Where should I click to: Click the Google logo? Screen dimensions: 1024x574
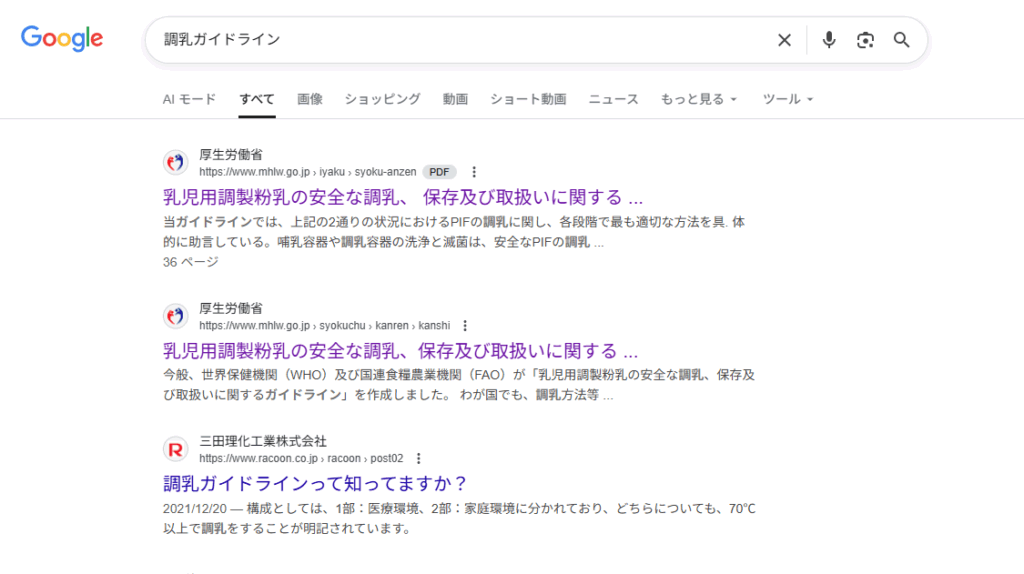tap(62, 39)
